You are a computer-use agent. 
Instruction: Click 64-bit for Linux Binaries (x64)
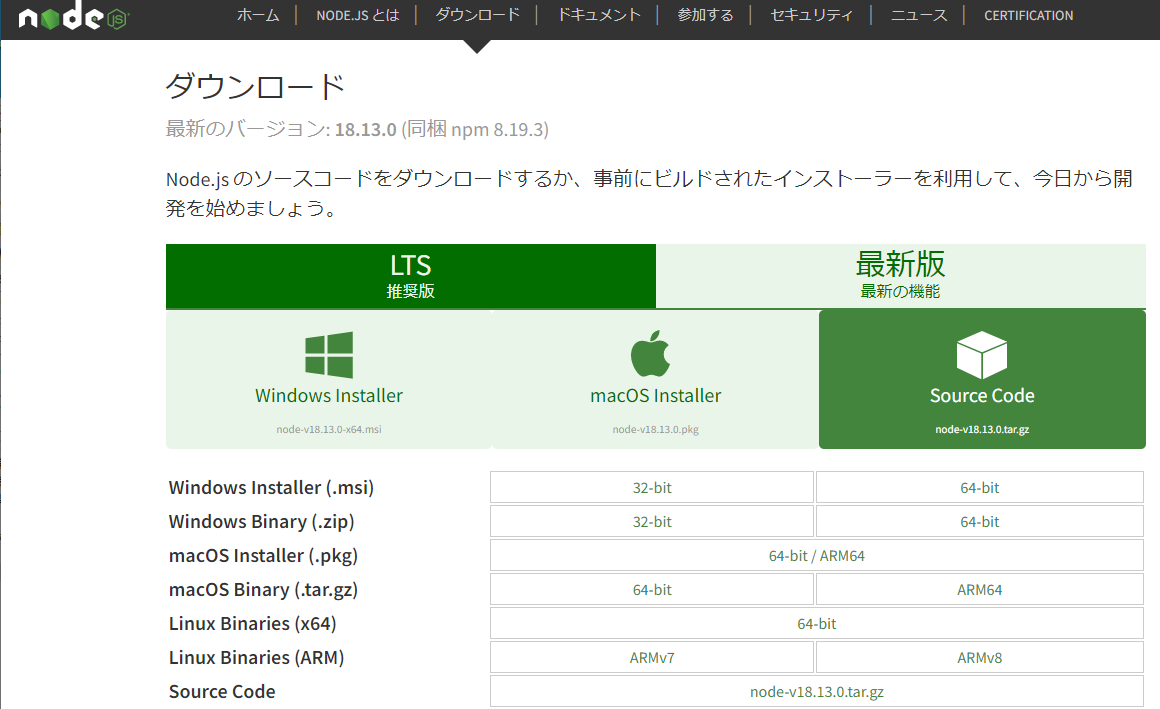point(817,624)
